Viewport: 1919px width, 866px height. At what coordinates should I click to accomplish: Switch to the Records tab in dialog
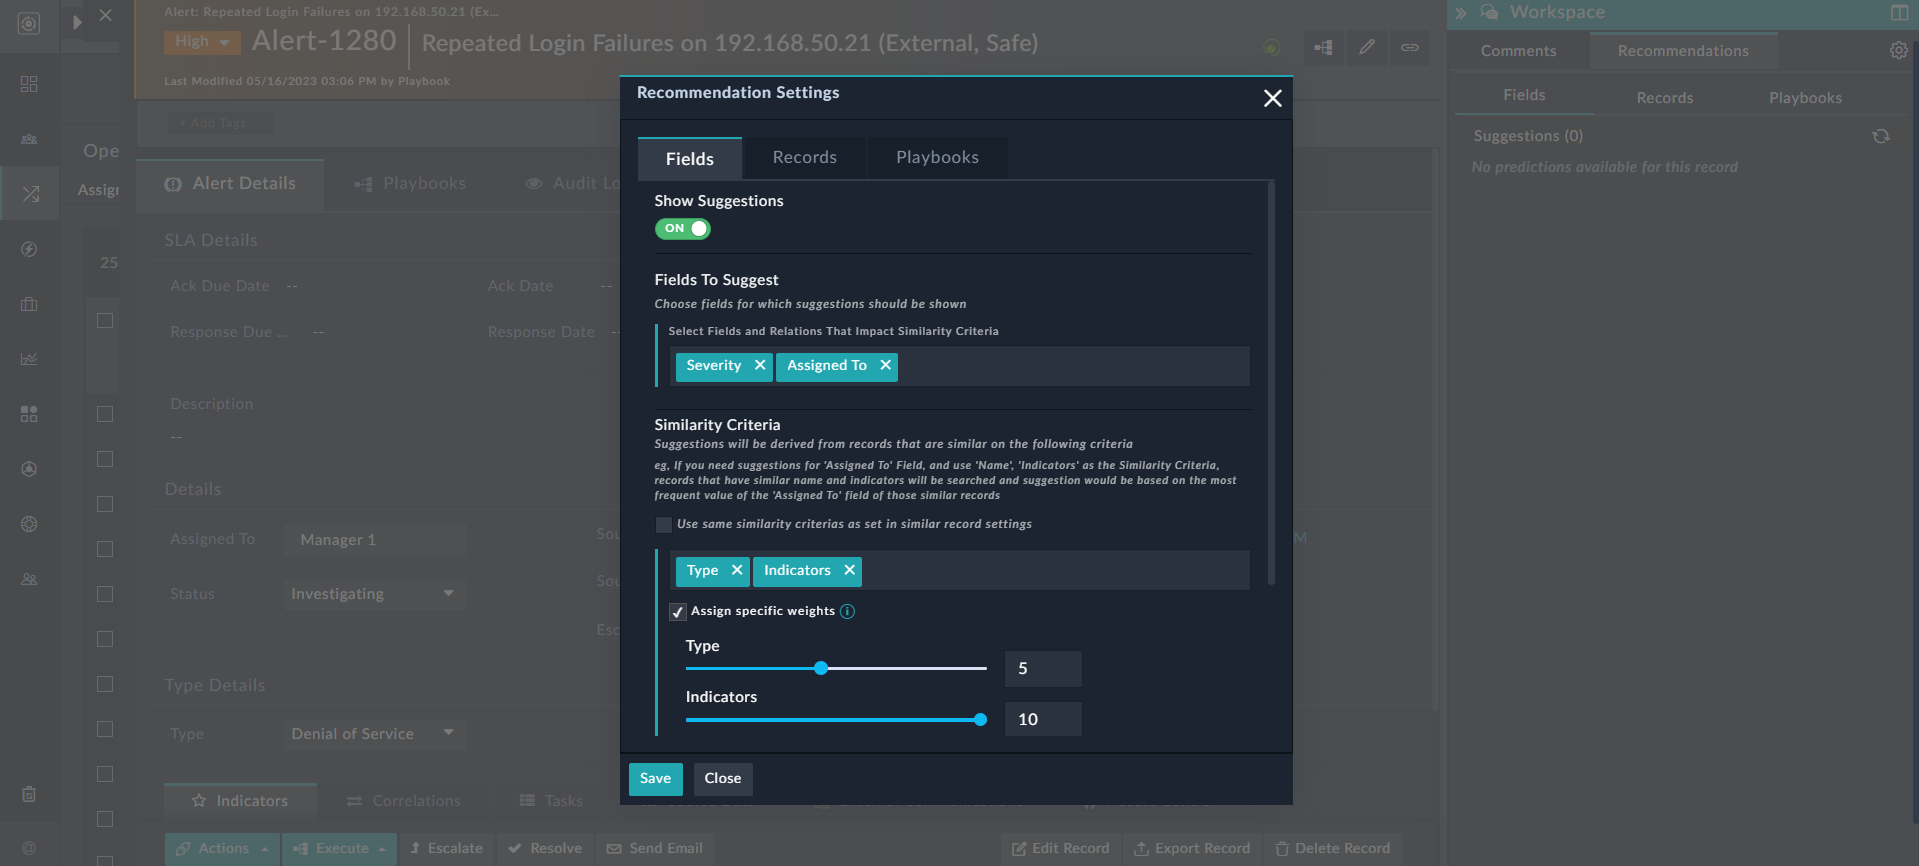(x=804, y=158)
